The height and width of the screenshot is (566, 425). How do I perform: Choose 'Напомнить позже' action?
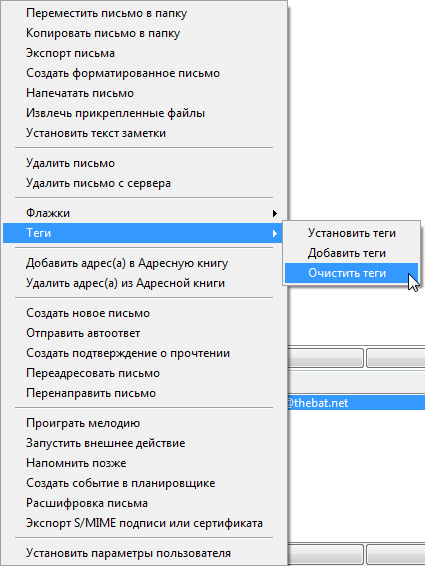143,463
